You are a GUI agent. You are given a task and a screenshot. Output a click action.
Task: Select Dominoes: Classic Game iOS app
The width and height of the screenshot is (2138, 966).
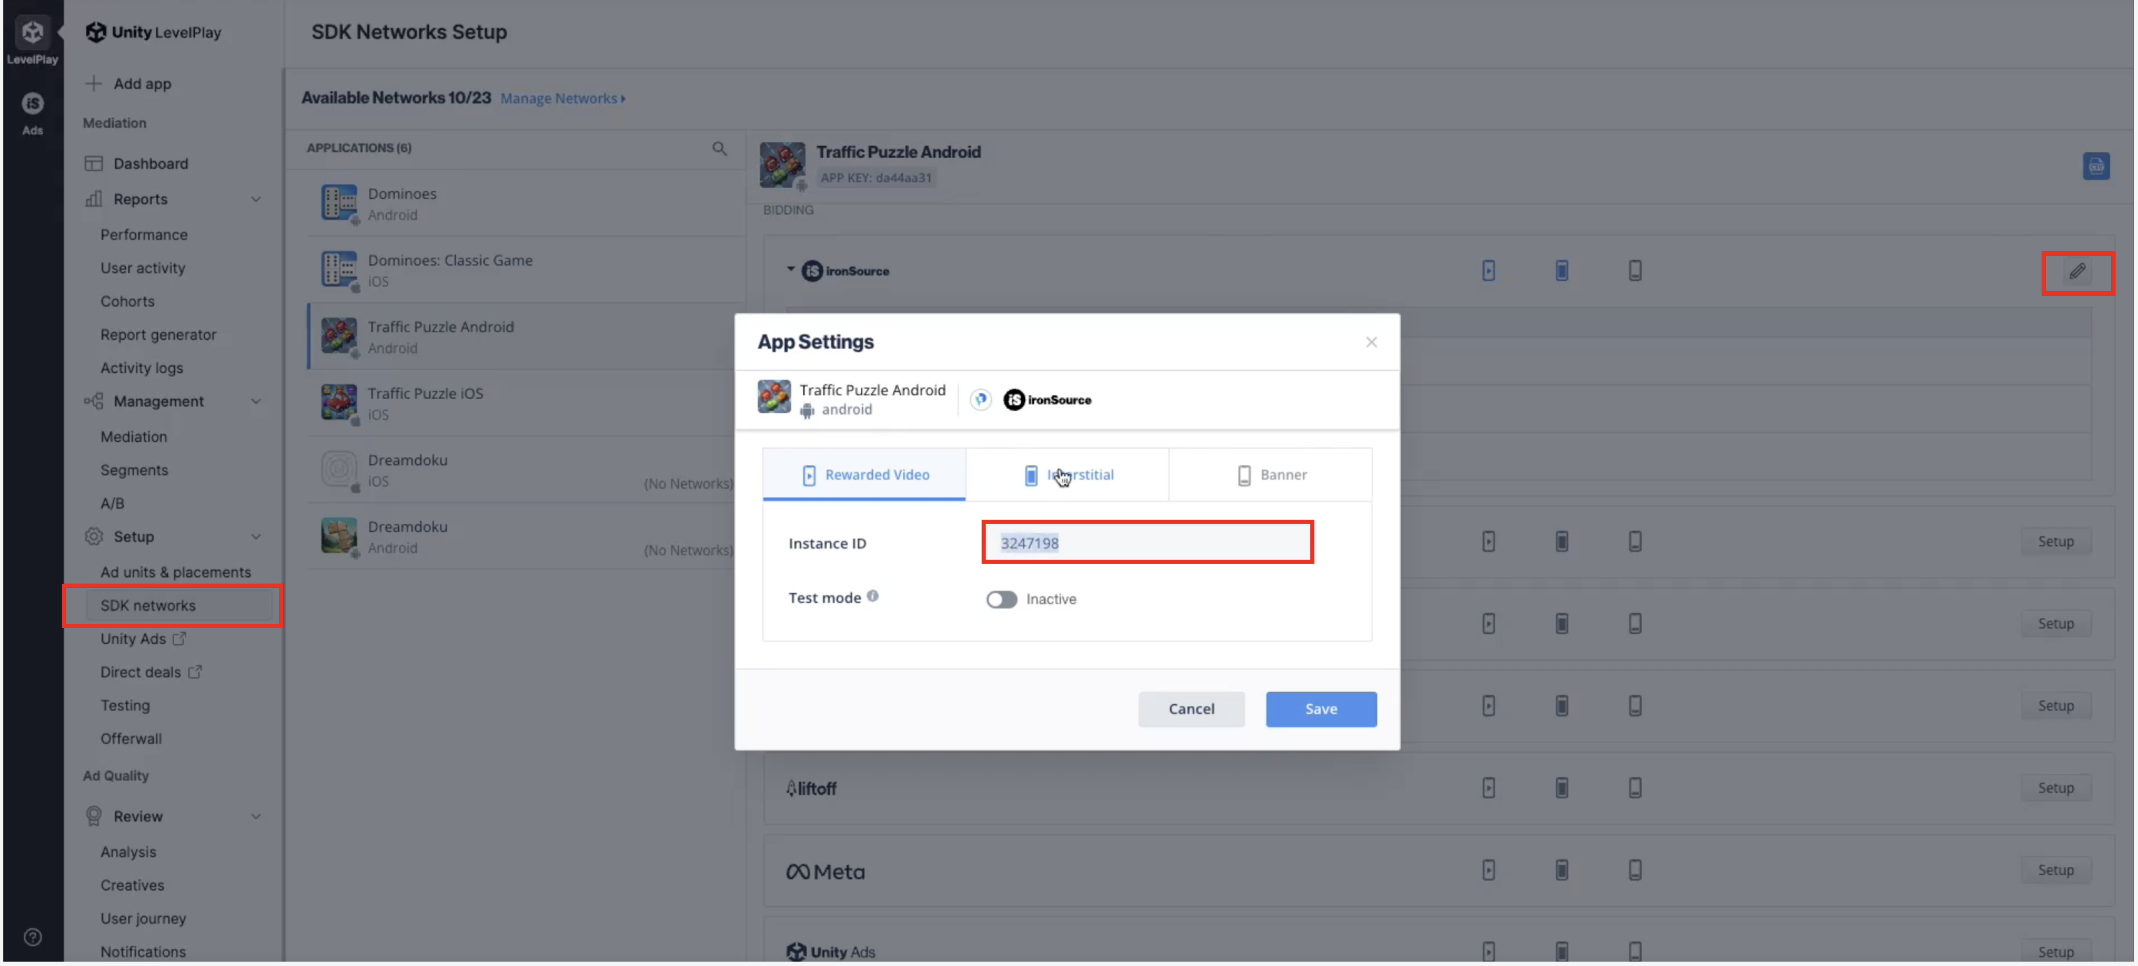[x=526, y=270]
